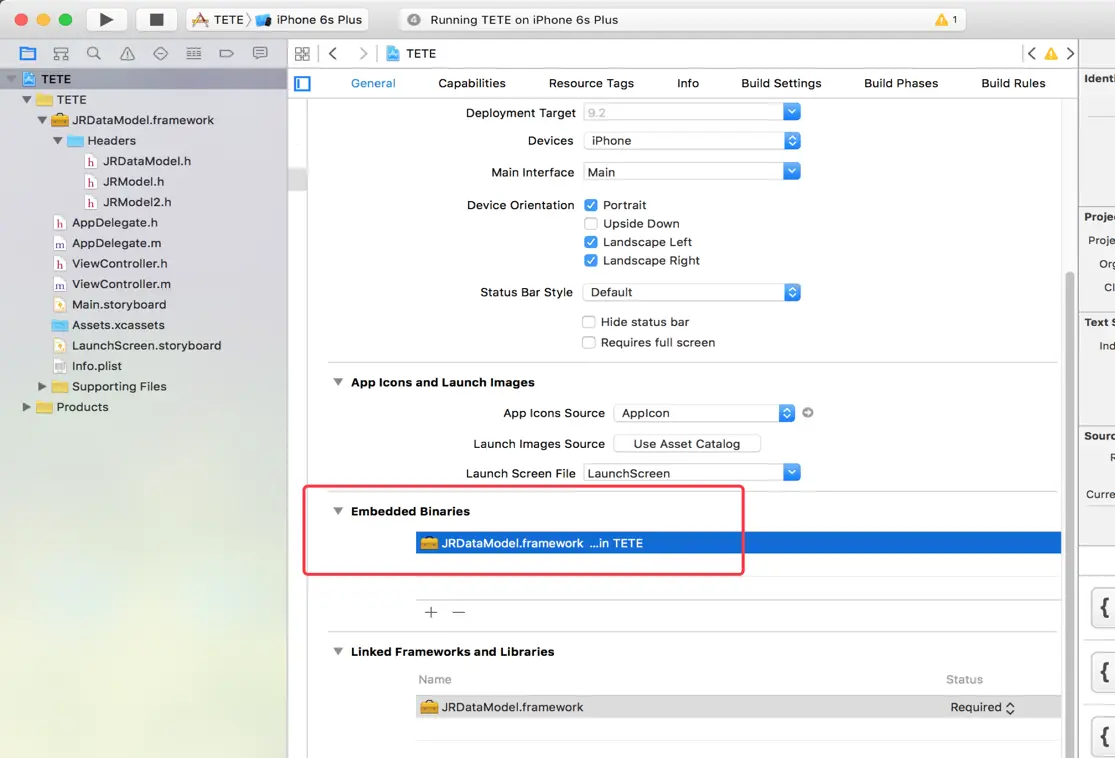The width and height of the screenshot is (1115, 758).
Task: Go back in editor history
Action: tap(333, 53)
